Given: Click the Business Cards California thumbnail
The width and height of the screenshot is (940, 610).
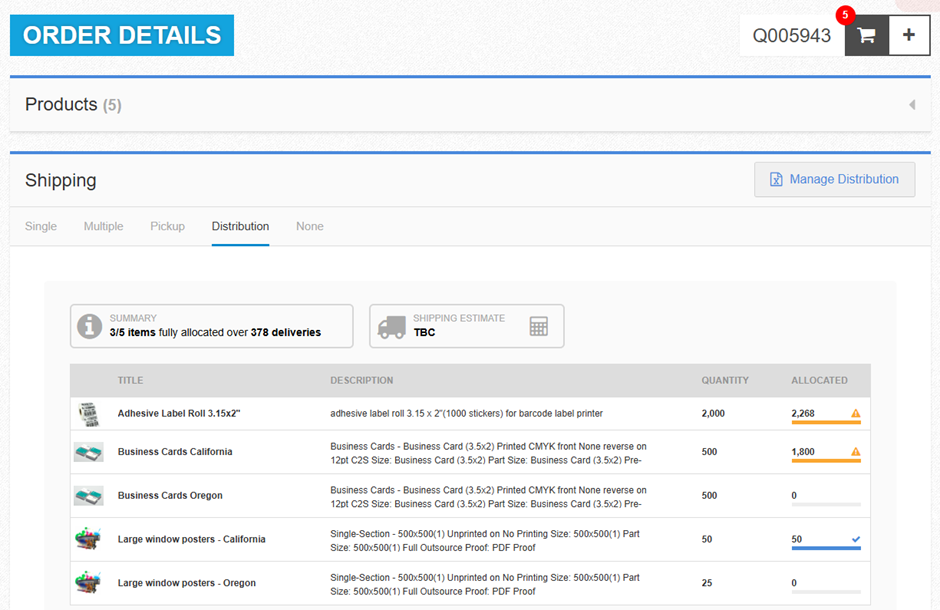Looking at the screenshot, I should [89, 452].
